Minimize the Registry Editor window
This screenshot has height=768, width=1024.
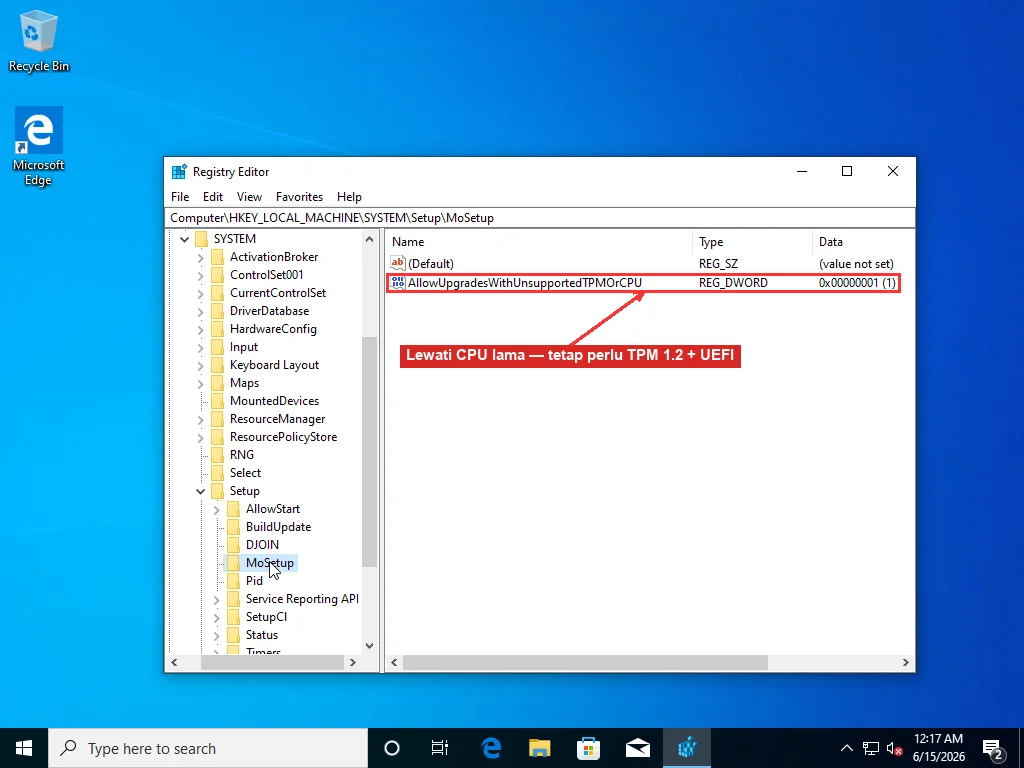point(802,171)
